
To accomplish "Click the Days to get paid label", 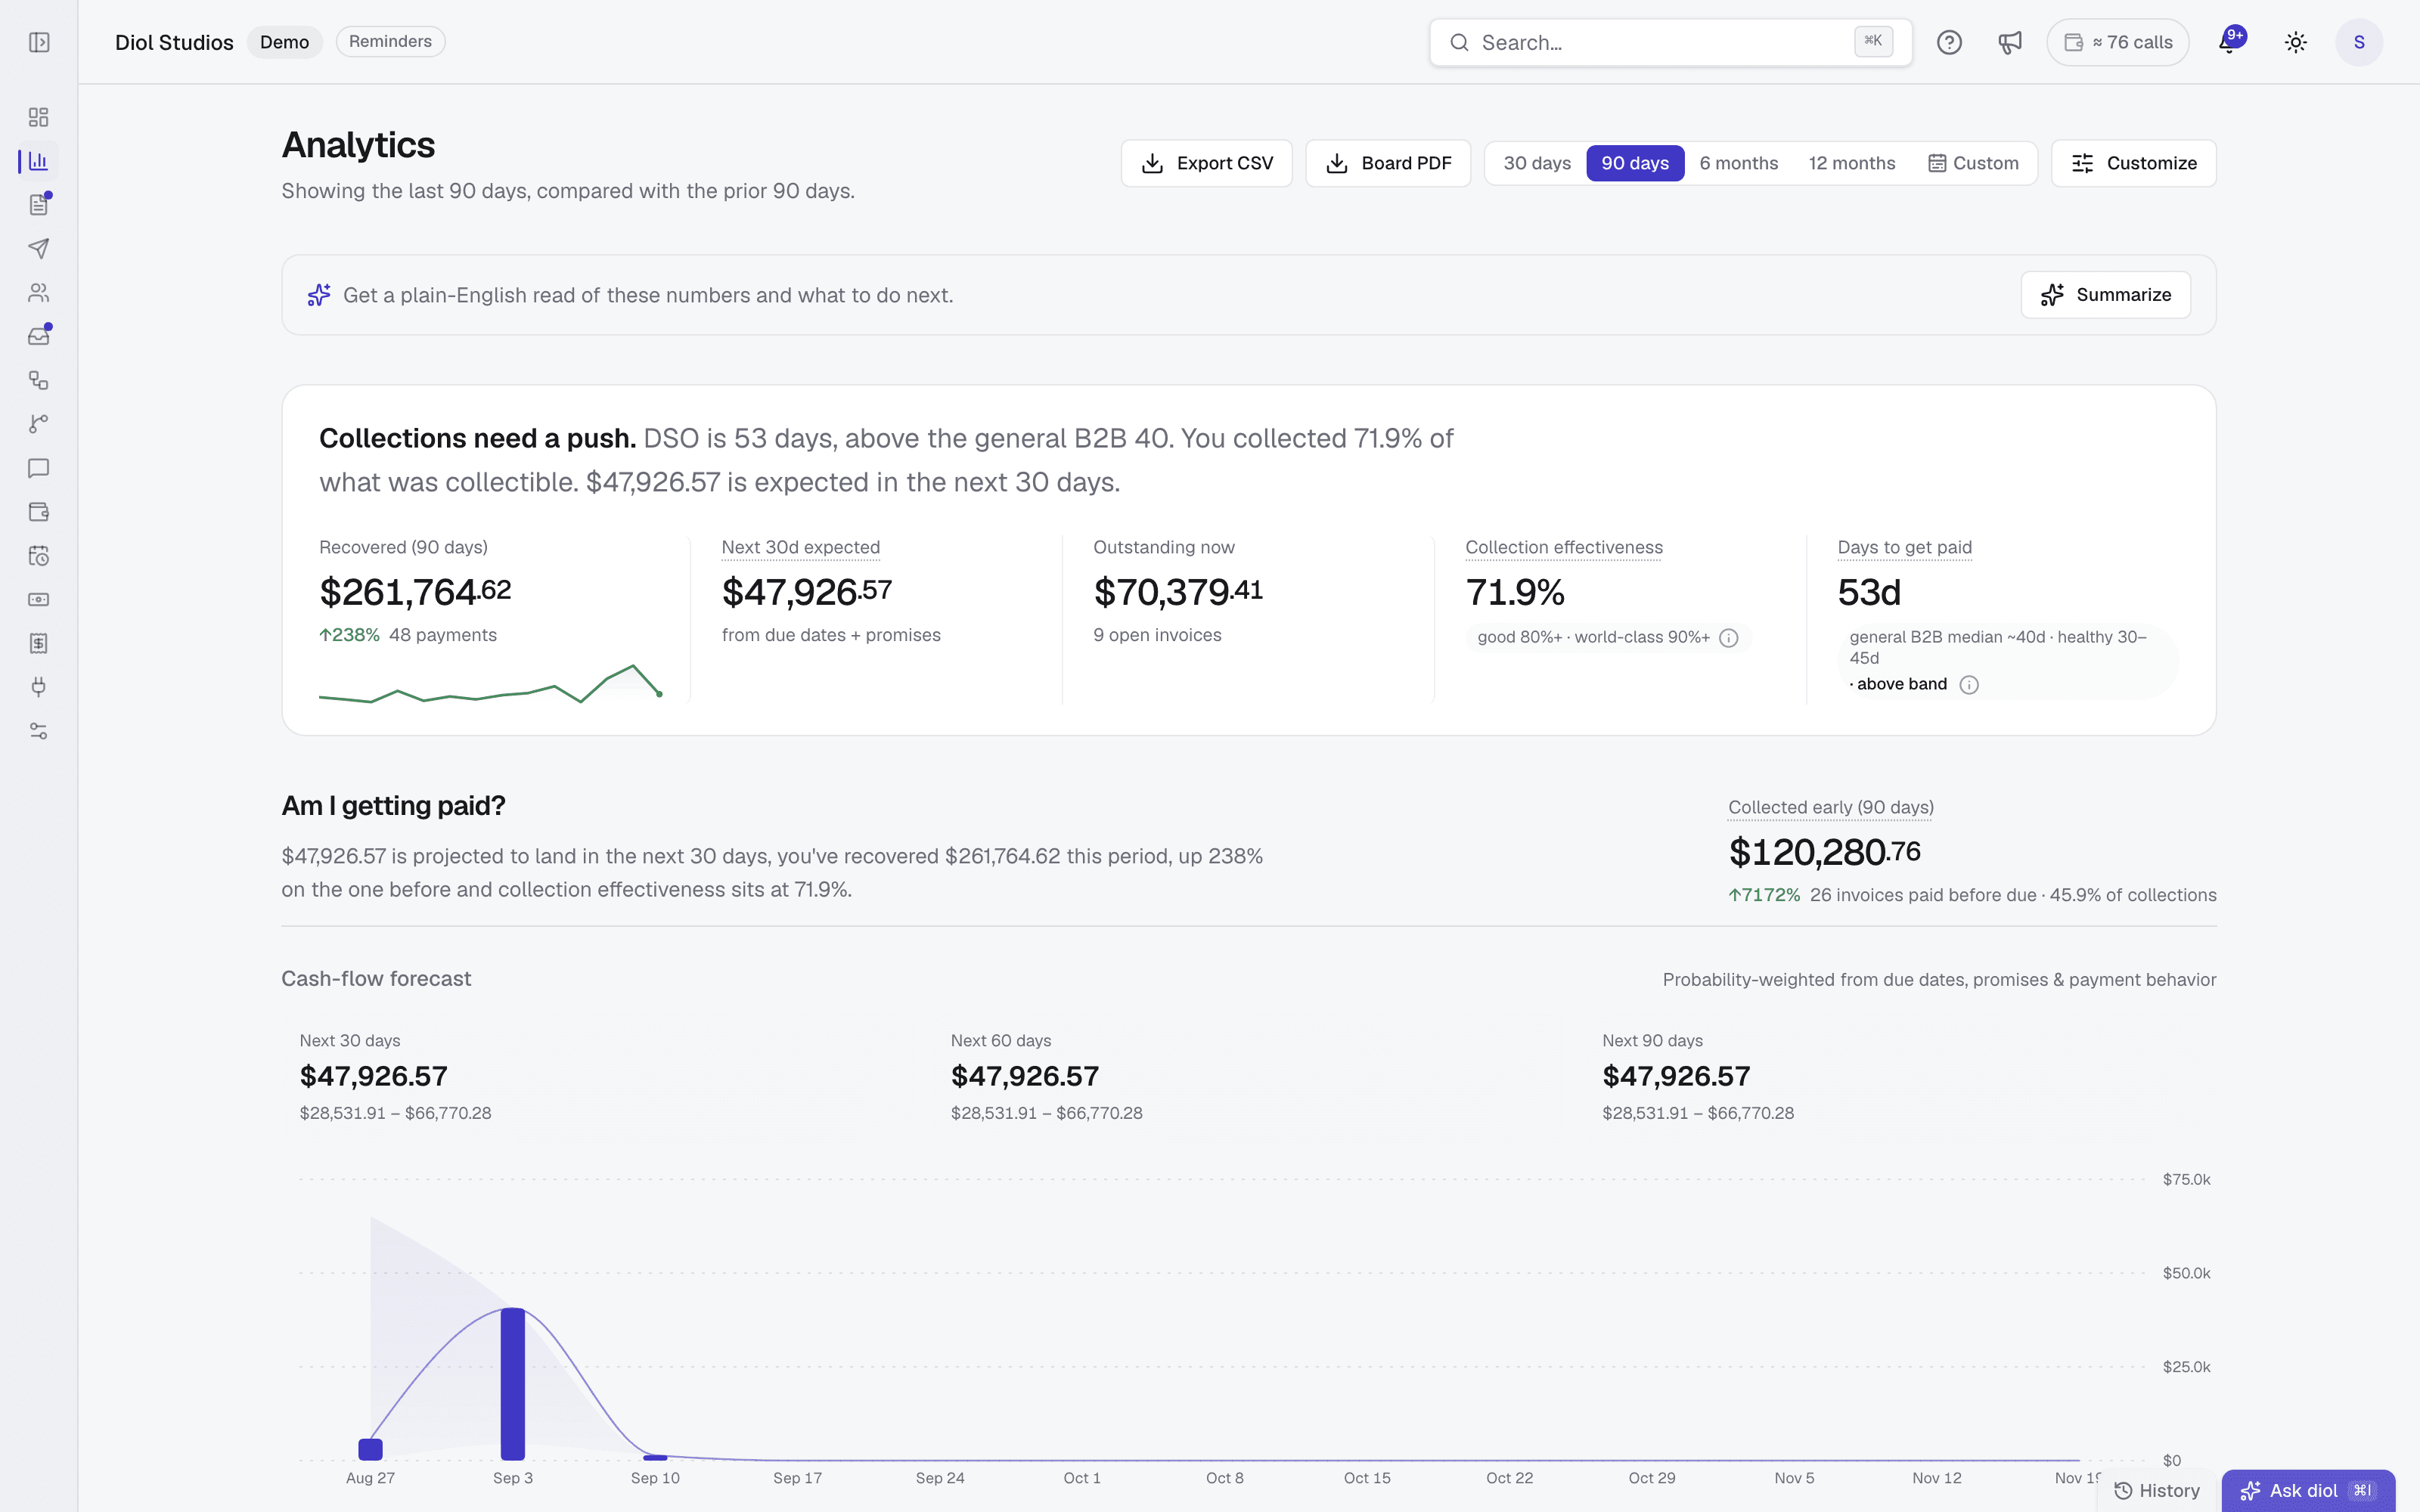I will pos(1905,547).
